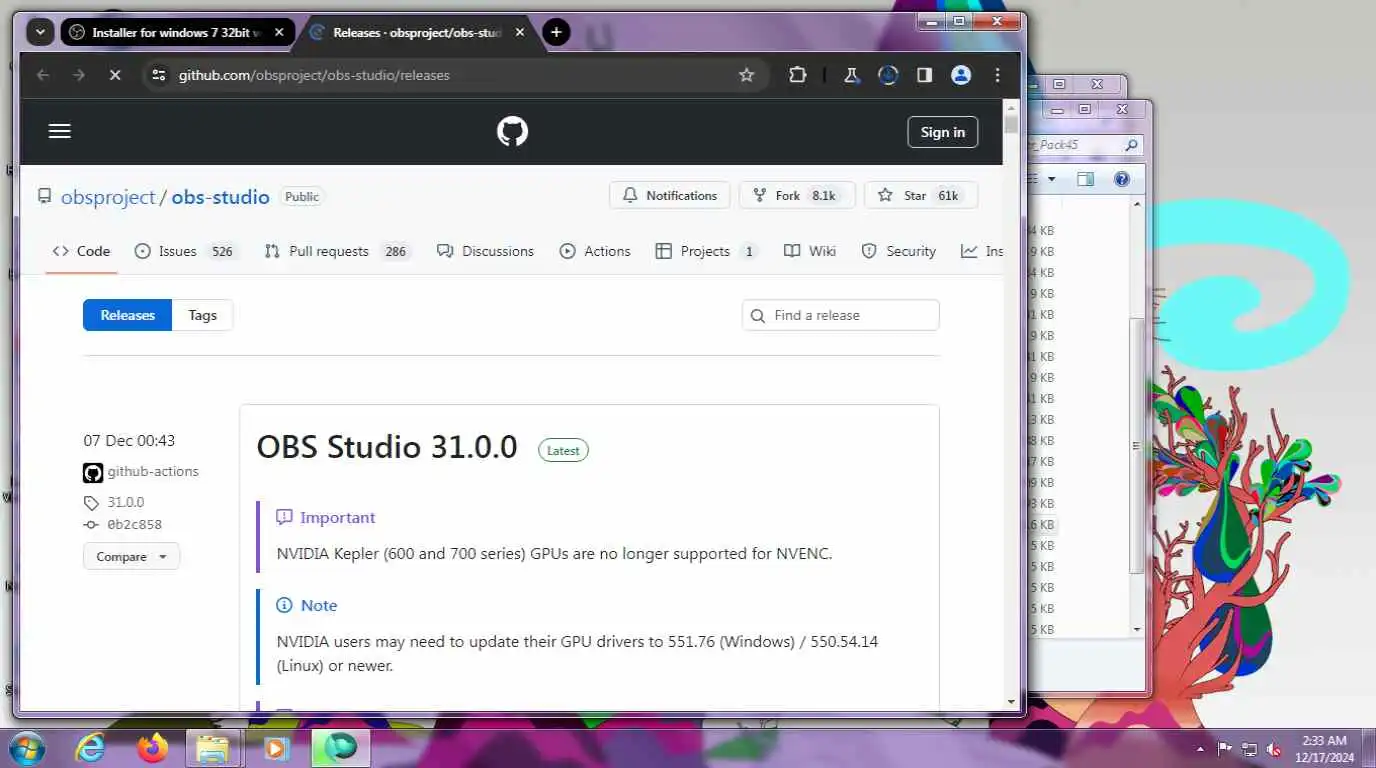Image resolution: width=1376 pixels, height=768 pixels.
Task: Fork the obs-studio repository
Action: (x=797, y=196)
